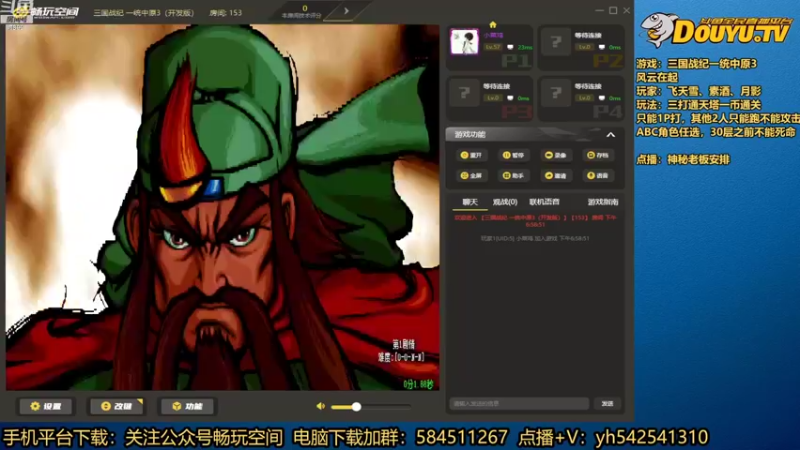Click the Douyu.TV logo overlay
This screenshot has width=800, height=450.
[x=716, y=31]
